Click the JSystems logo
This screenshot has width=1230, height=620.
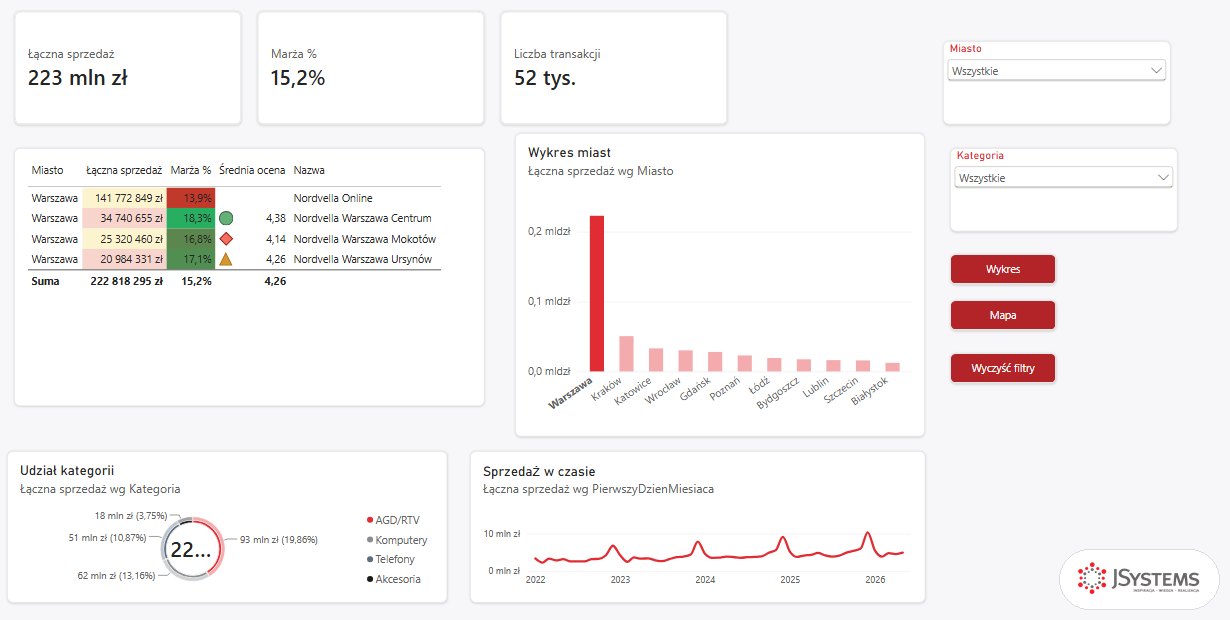[x=1138, y=578]
